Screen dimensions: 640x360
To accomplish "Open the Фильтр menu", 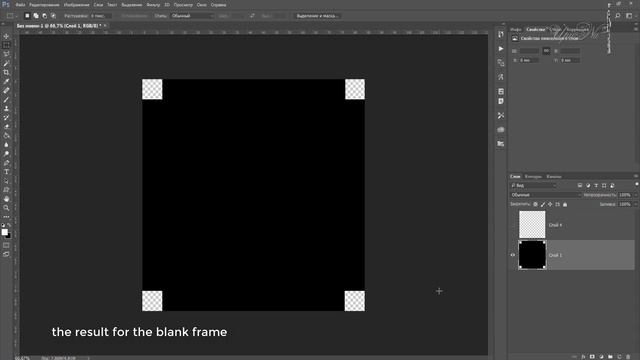I will point(153,5).
